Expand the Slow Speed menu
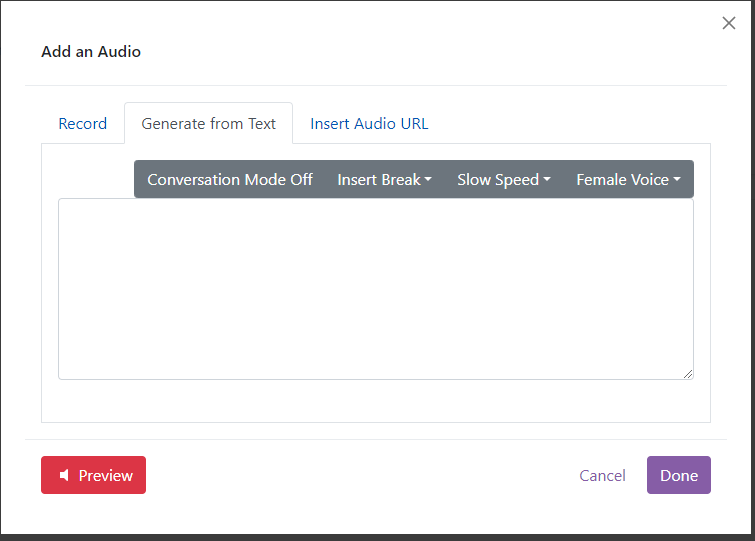This screenshot has height=541, width=755. click(x=504, y=179)
